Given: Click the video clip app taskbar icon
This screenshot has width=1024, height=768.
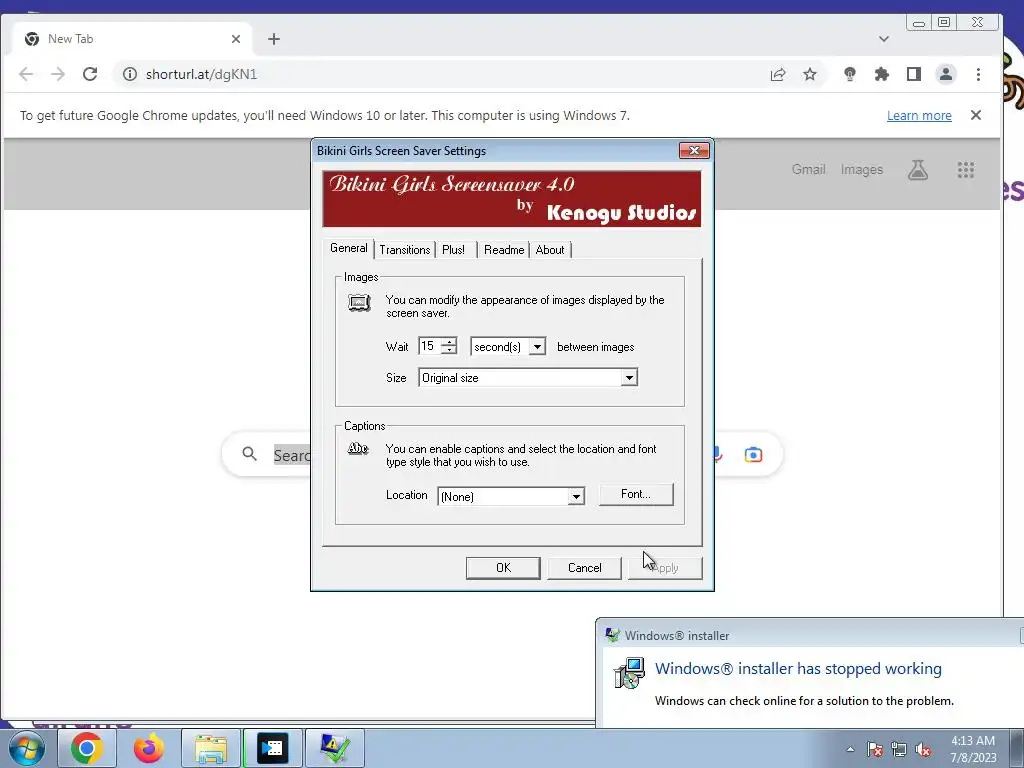Looking at the screenshot, I should coord(272,748).
